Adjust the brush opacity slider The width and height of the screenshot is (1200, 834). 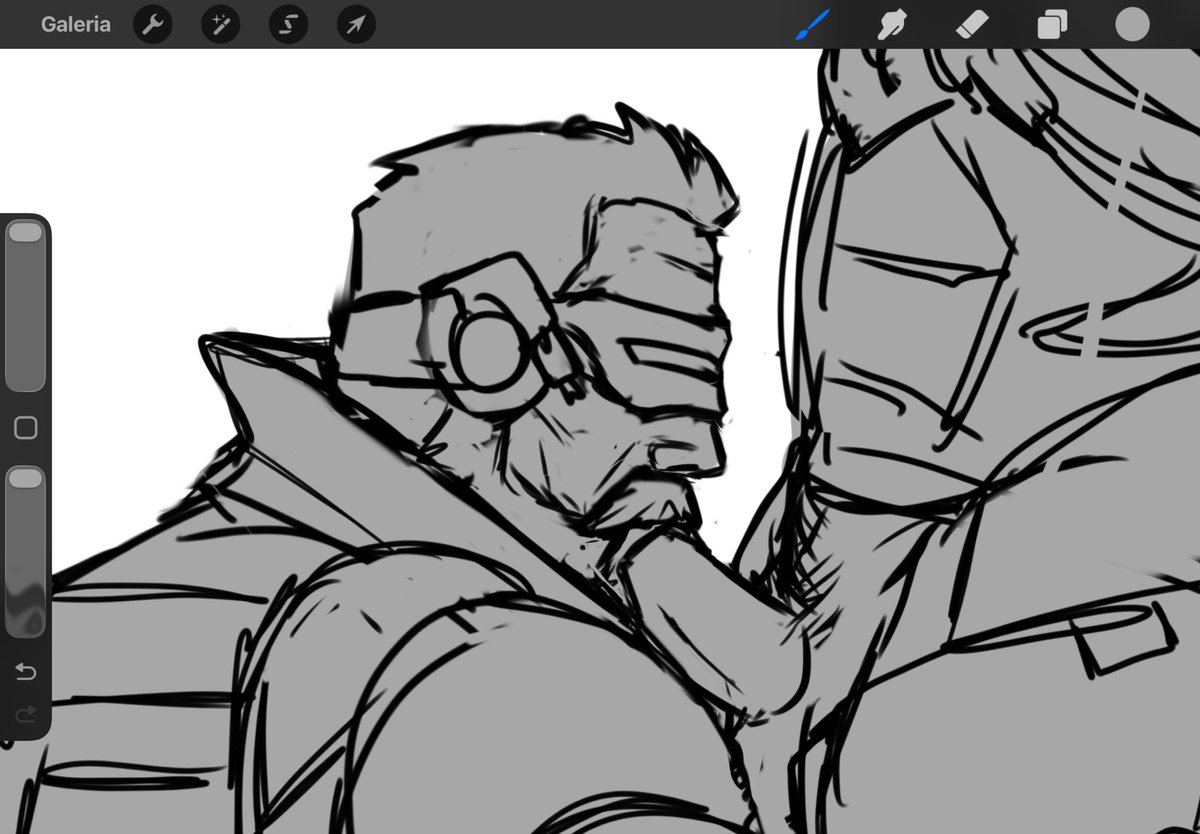pos(25,552)
